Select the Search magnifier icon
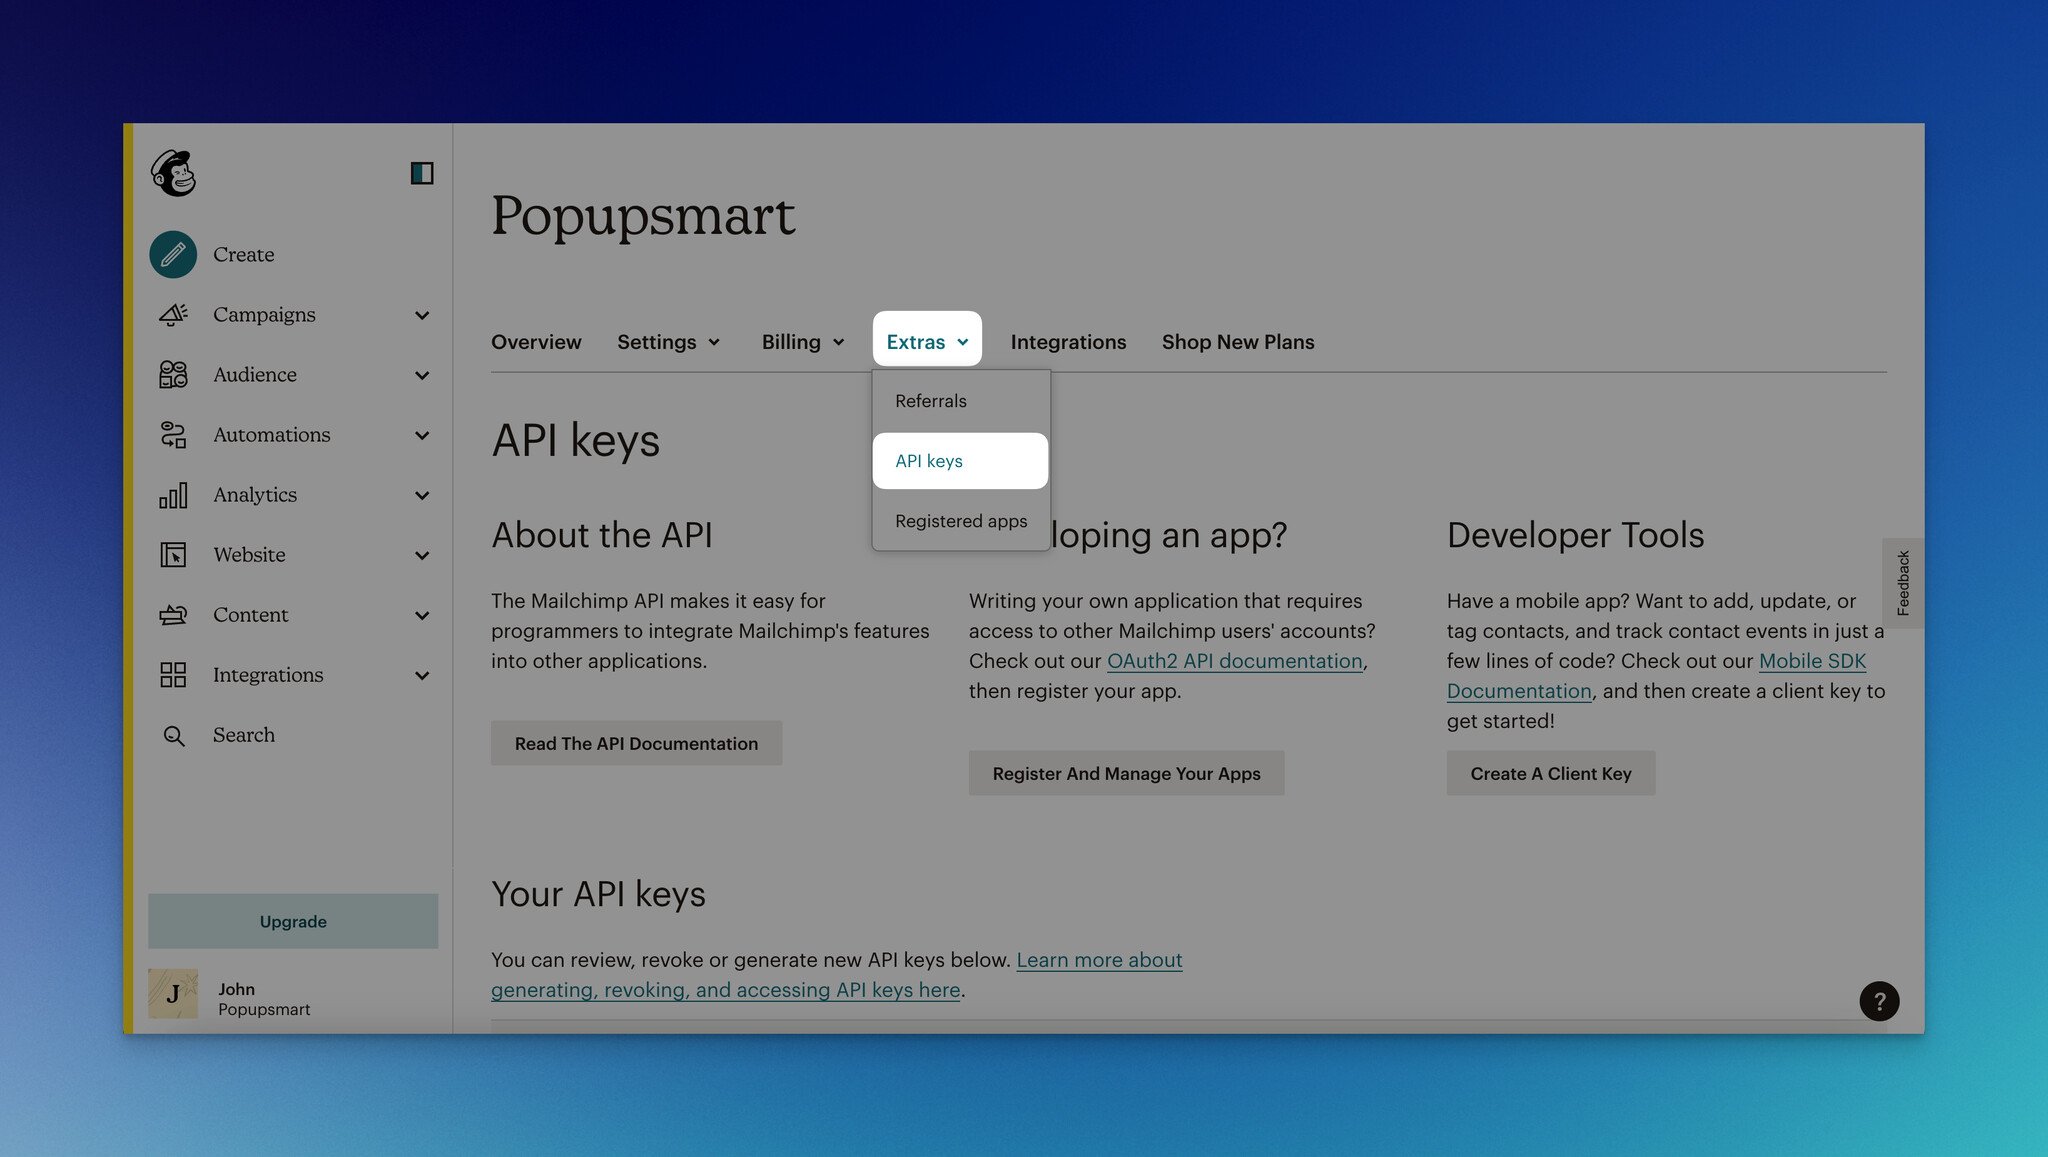This screenshot has height=1157, width=2048. pyautogui.click(x=173, y=734)
